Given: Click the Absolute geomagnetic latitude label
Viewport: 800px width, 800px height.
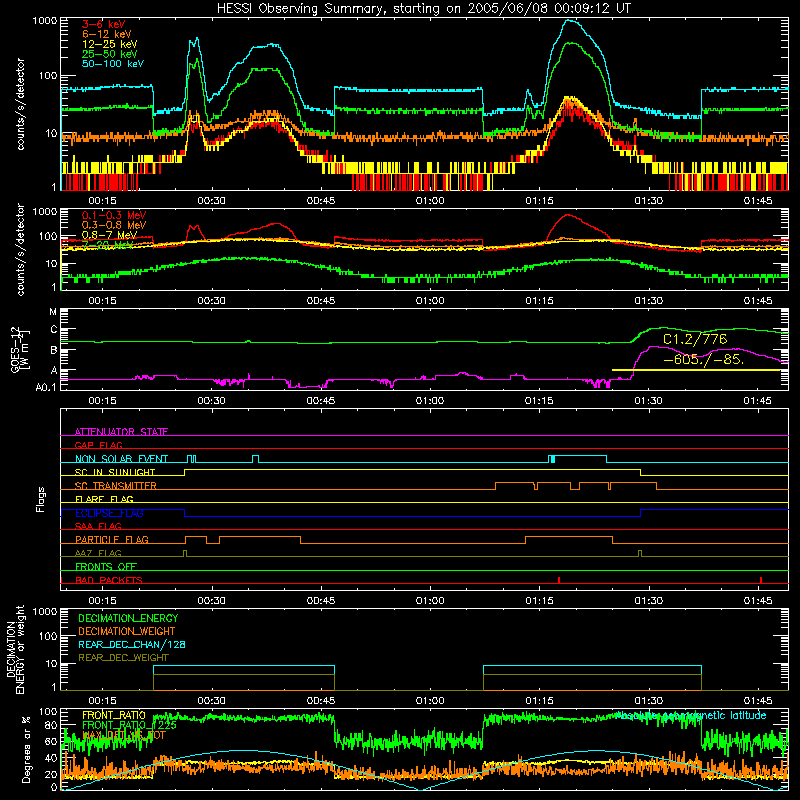Looking at the screenshot, I should (x=690, y=715).
